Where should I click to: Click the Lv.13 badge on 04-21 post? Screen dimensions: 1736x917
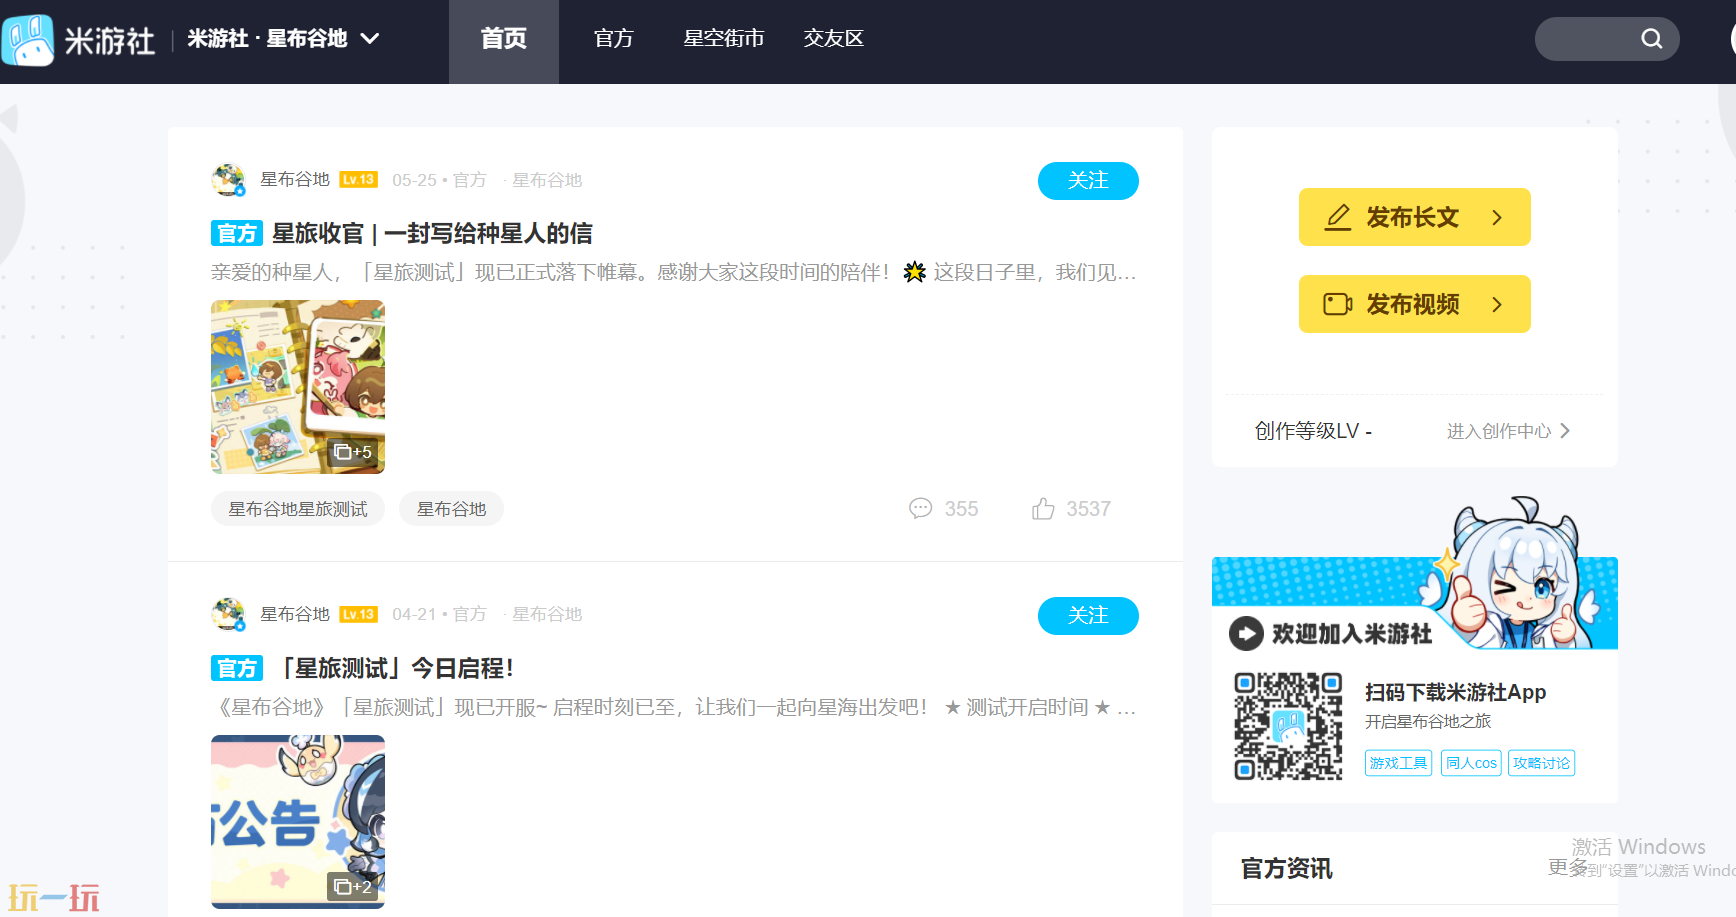[358, 614]
